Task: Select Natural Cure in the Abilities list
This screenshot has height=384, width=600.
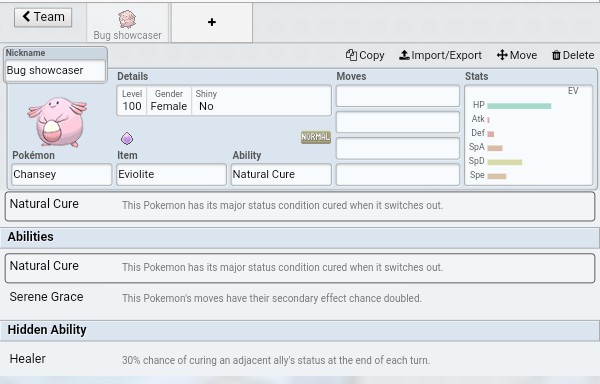Action: coord(300,268)
